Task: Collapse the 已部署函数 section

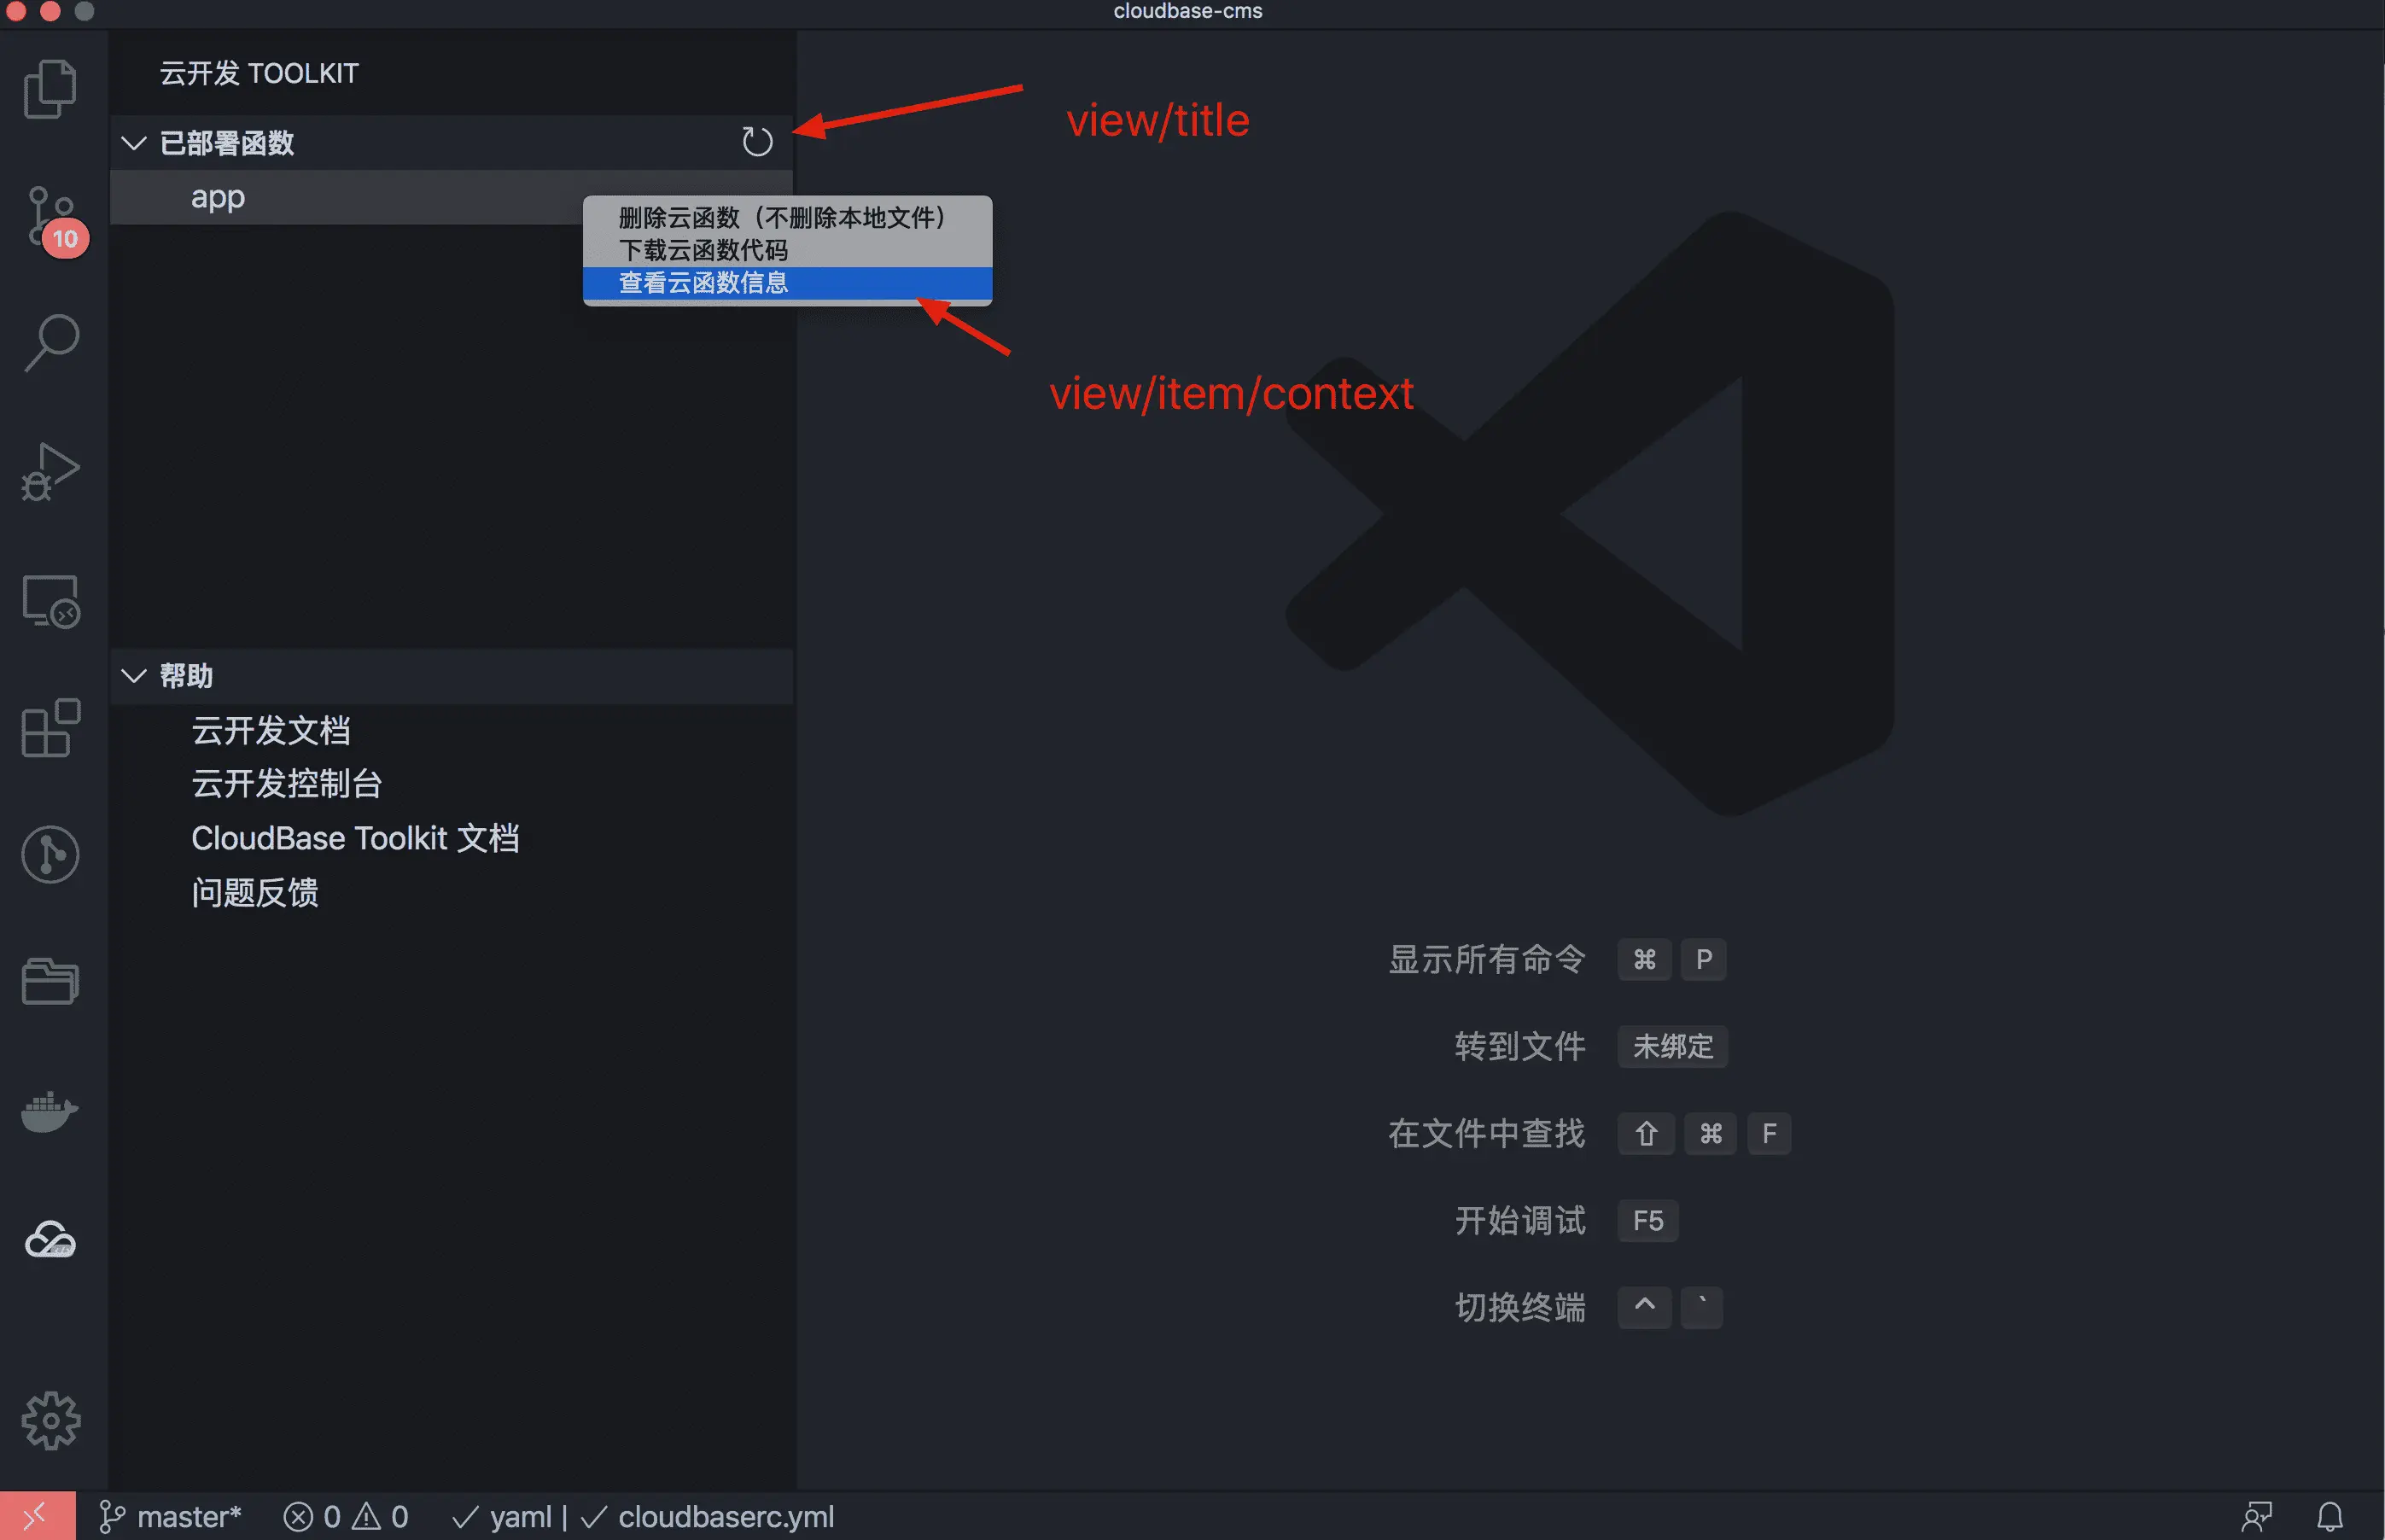Action: point(134,143)
